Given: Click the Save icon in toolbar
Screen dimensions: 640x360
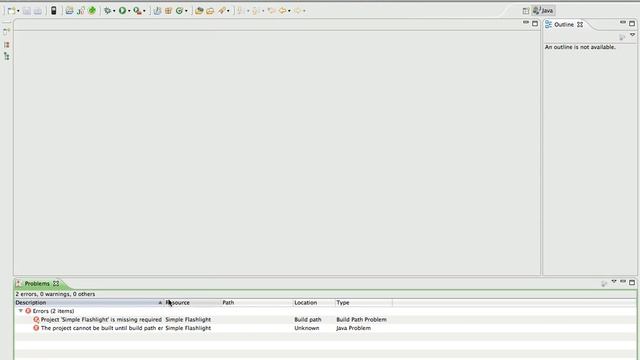Looking at the screenshot, I should point(27,11).
